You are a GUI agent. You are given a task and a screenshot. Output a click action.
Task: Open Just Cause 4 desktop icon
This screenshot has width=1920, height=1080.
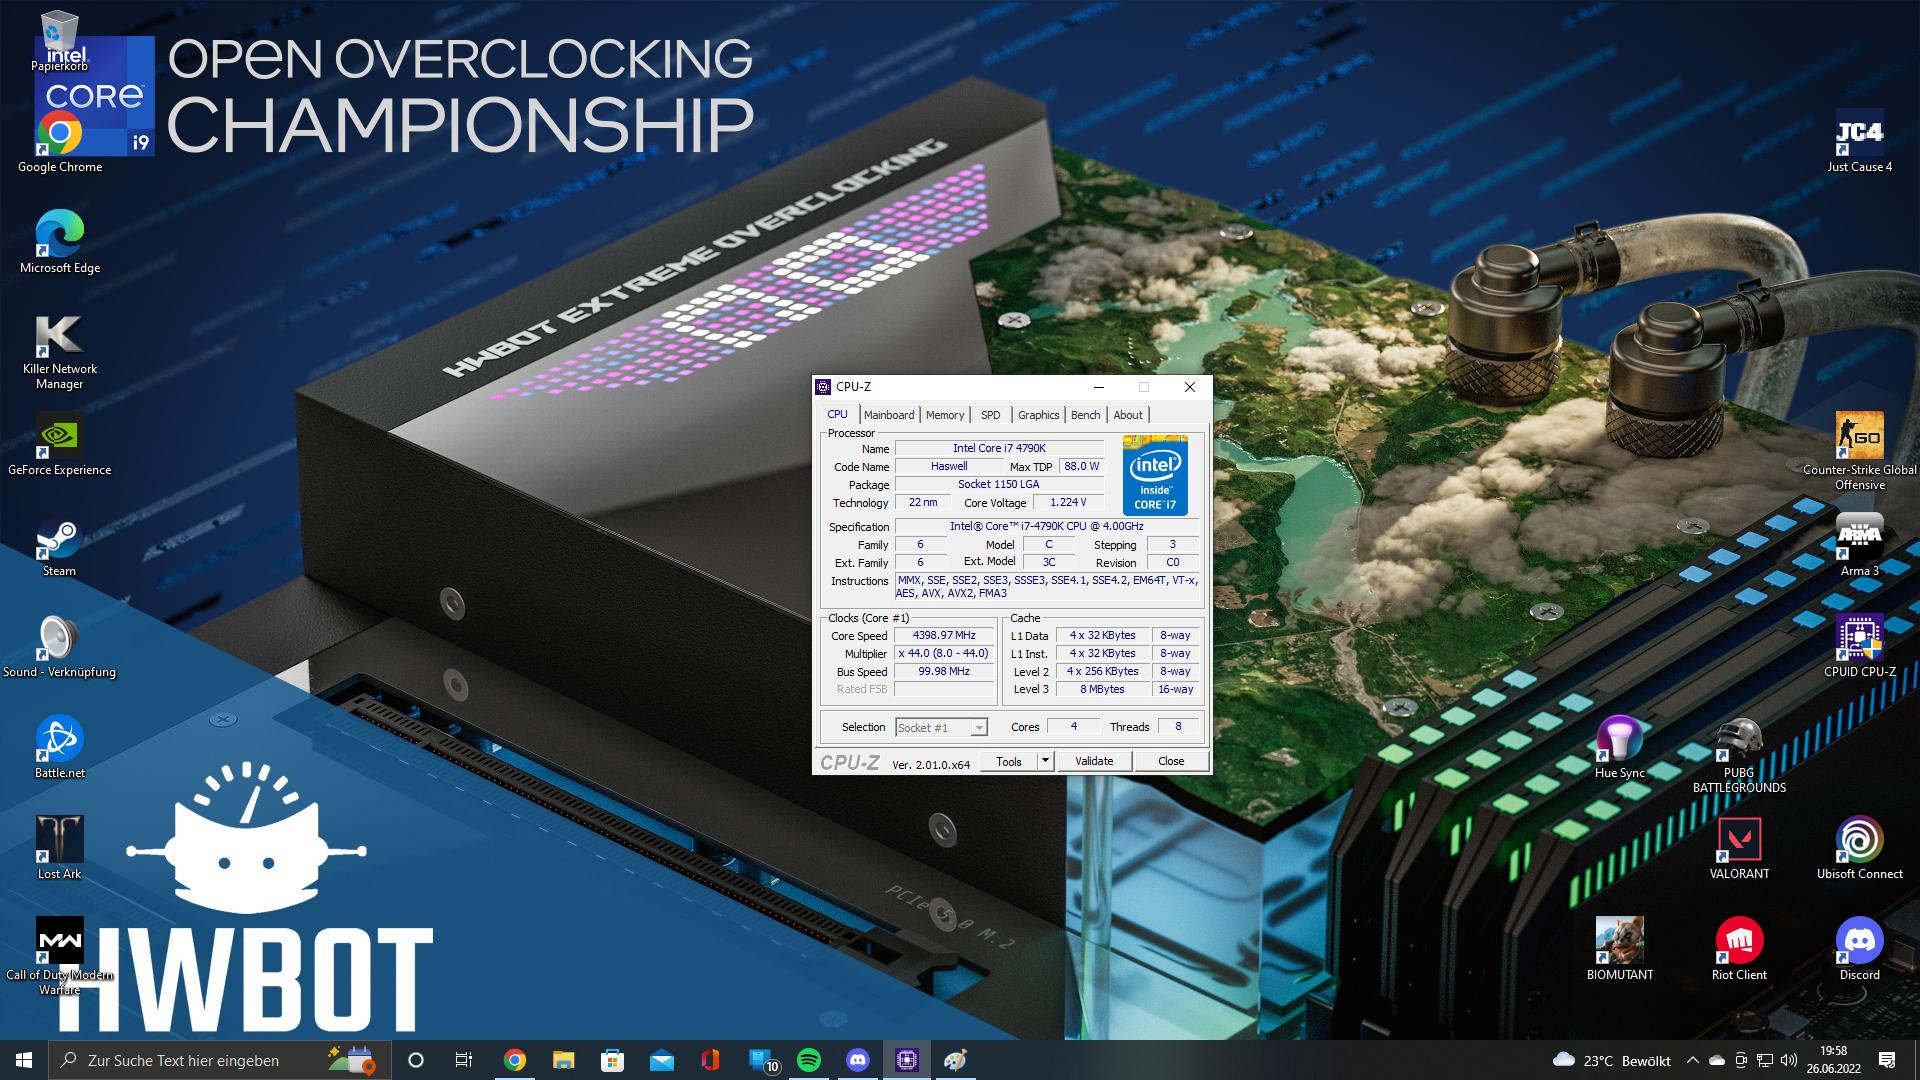[x=1859, y=142]
